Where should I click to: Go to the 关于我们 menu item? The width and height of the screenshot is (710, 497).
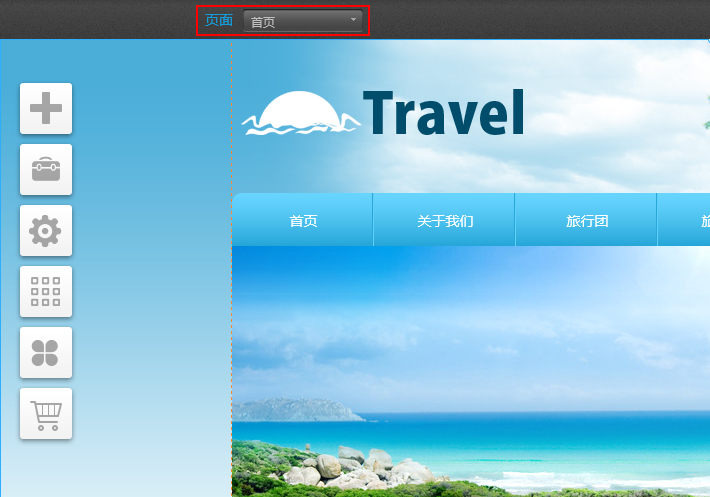[x=445, y=221]
